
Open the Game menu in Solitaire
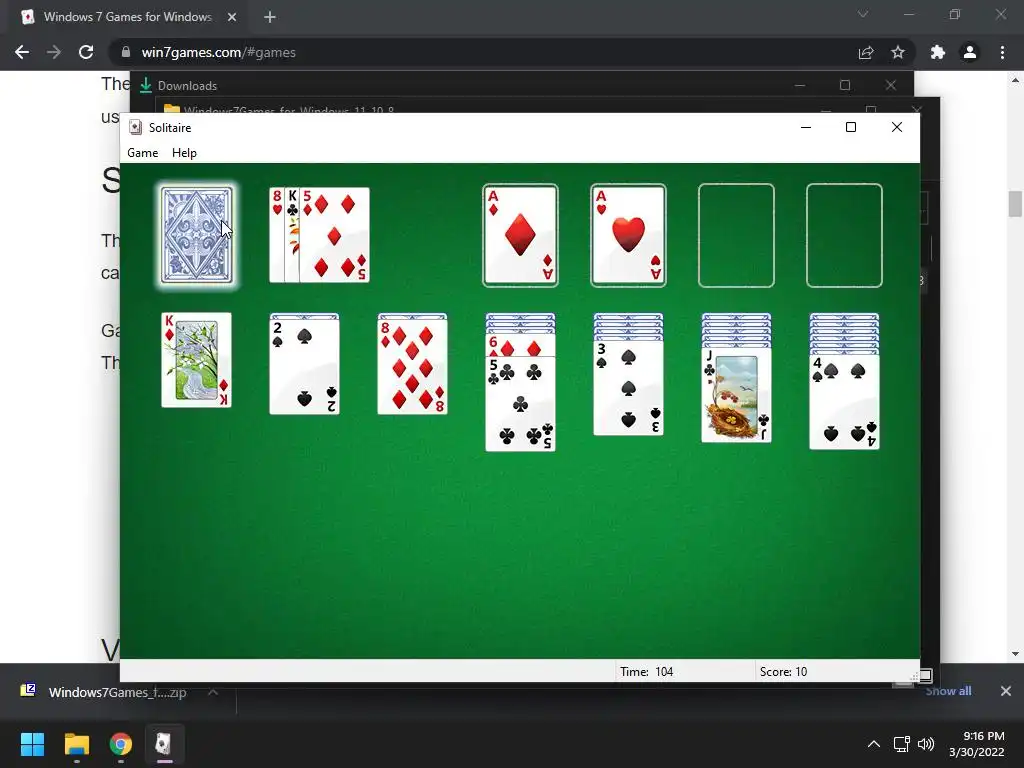coord(142,153)
